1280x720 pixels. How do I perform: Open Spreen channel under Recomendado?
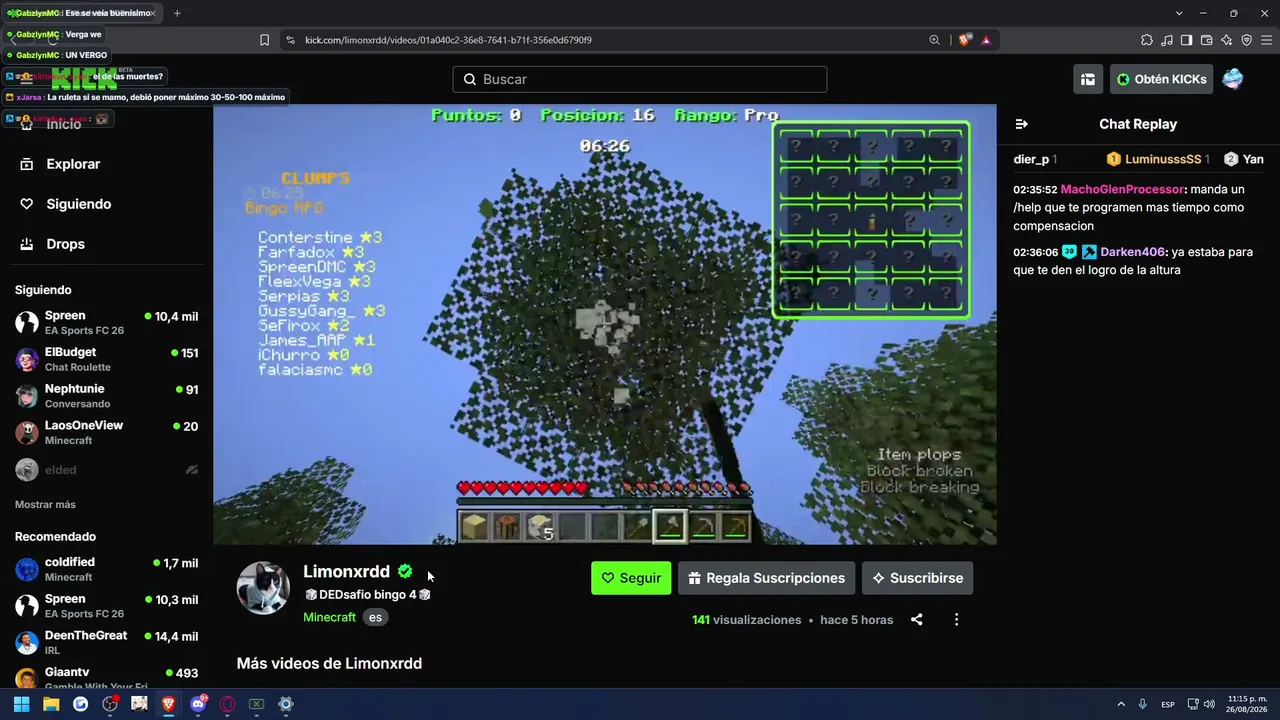[x=106, y=606]
